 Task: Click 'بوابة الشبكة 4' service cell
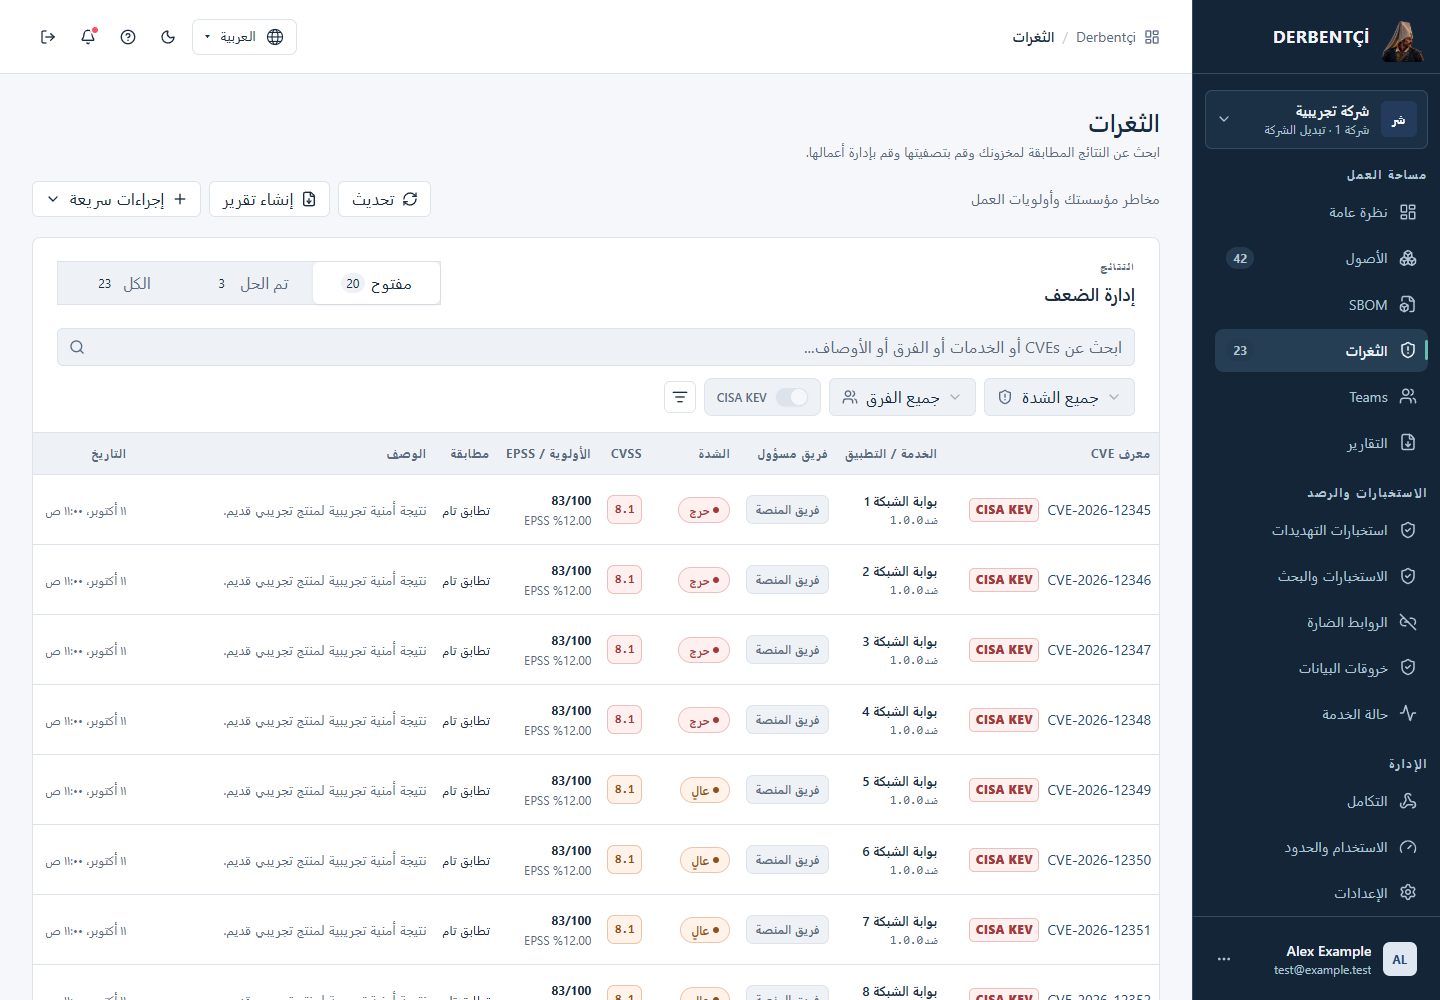coord(899,712)
